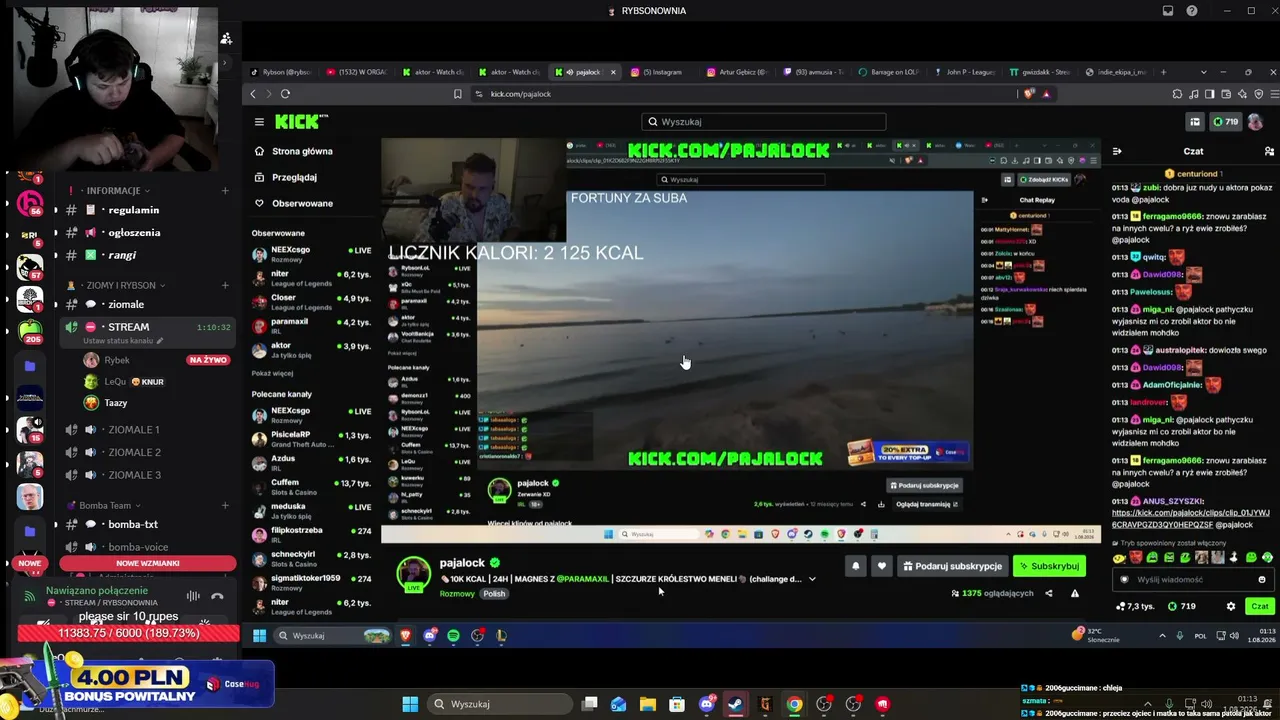1280x720 pixels.
Task: Create invite from RYBSONOWNIA server header
Action: click(x=226, y=38)
